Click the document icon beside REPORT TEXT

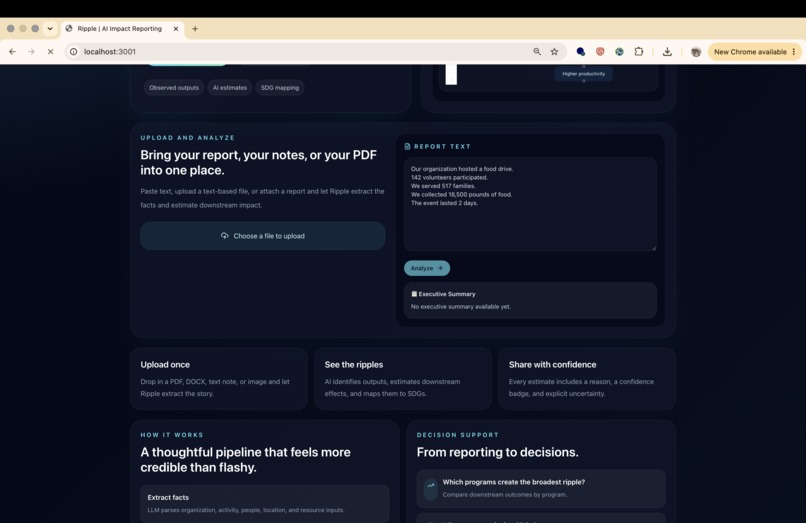click(x=408, y=147)
